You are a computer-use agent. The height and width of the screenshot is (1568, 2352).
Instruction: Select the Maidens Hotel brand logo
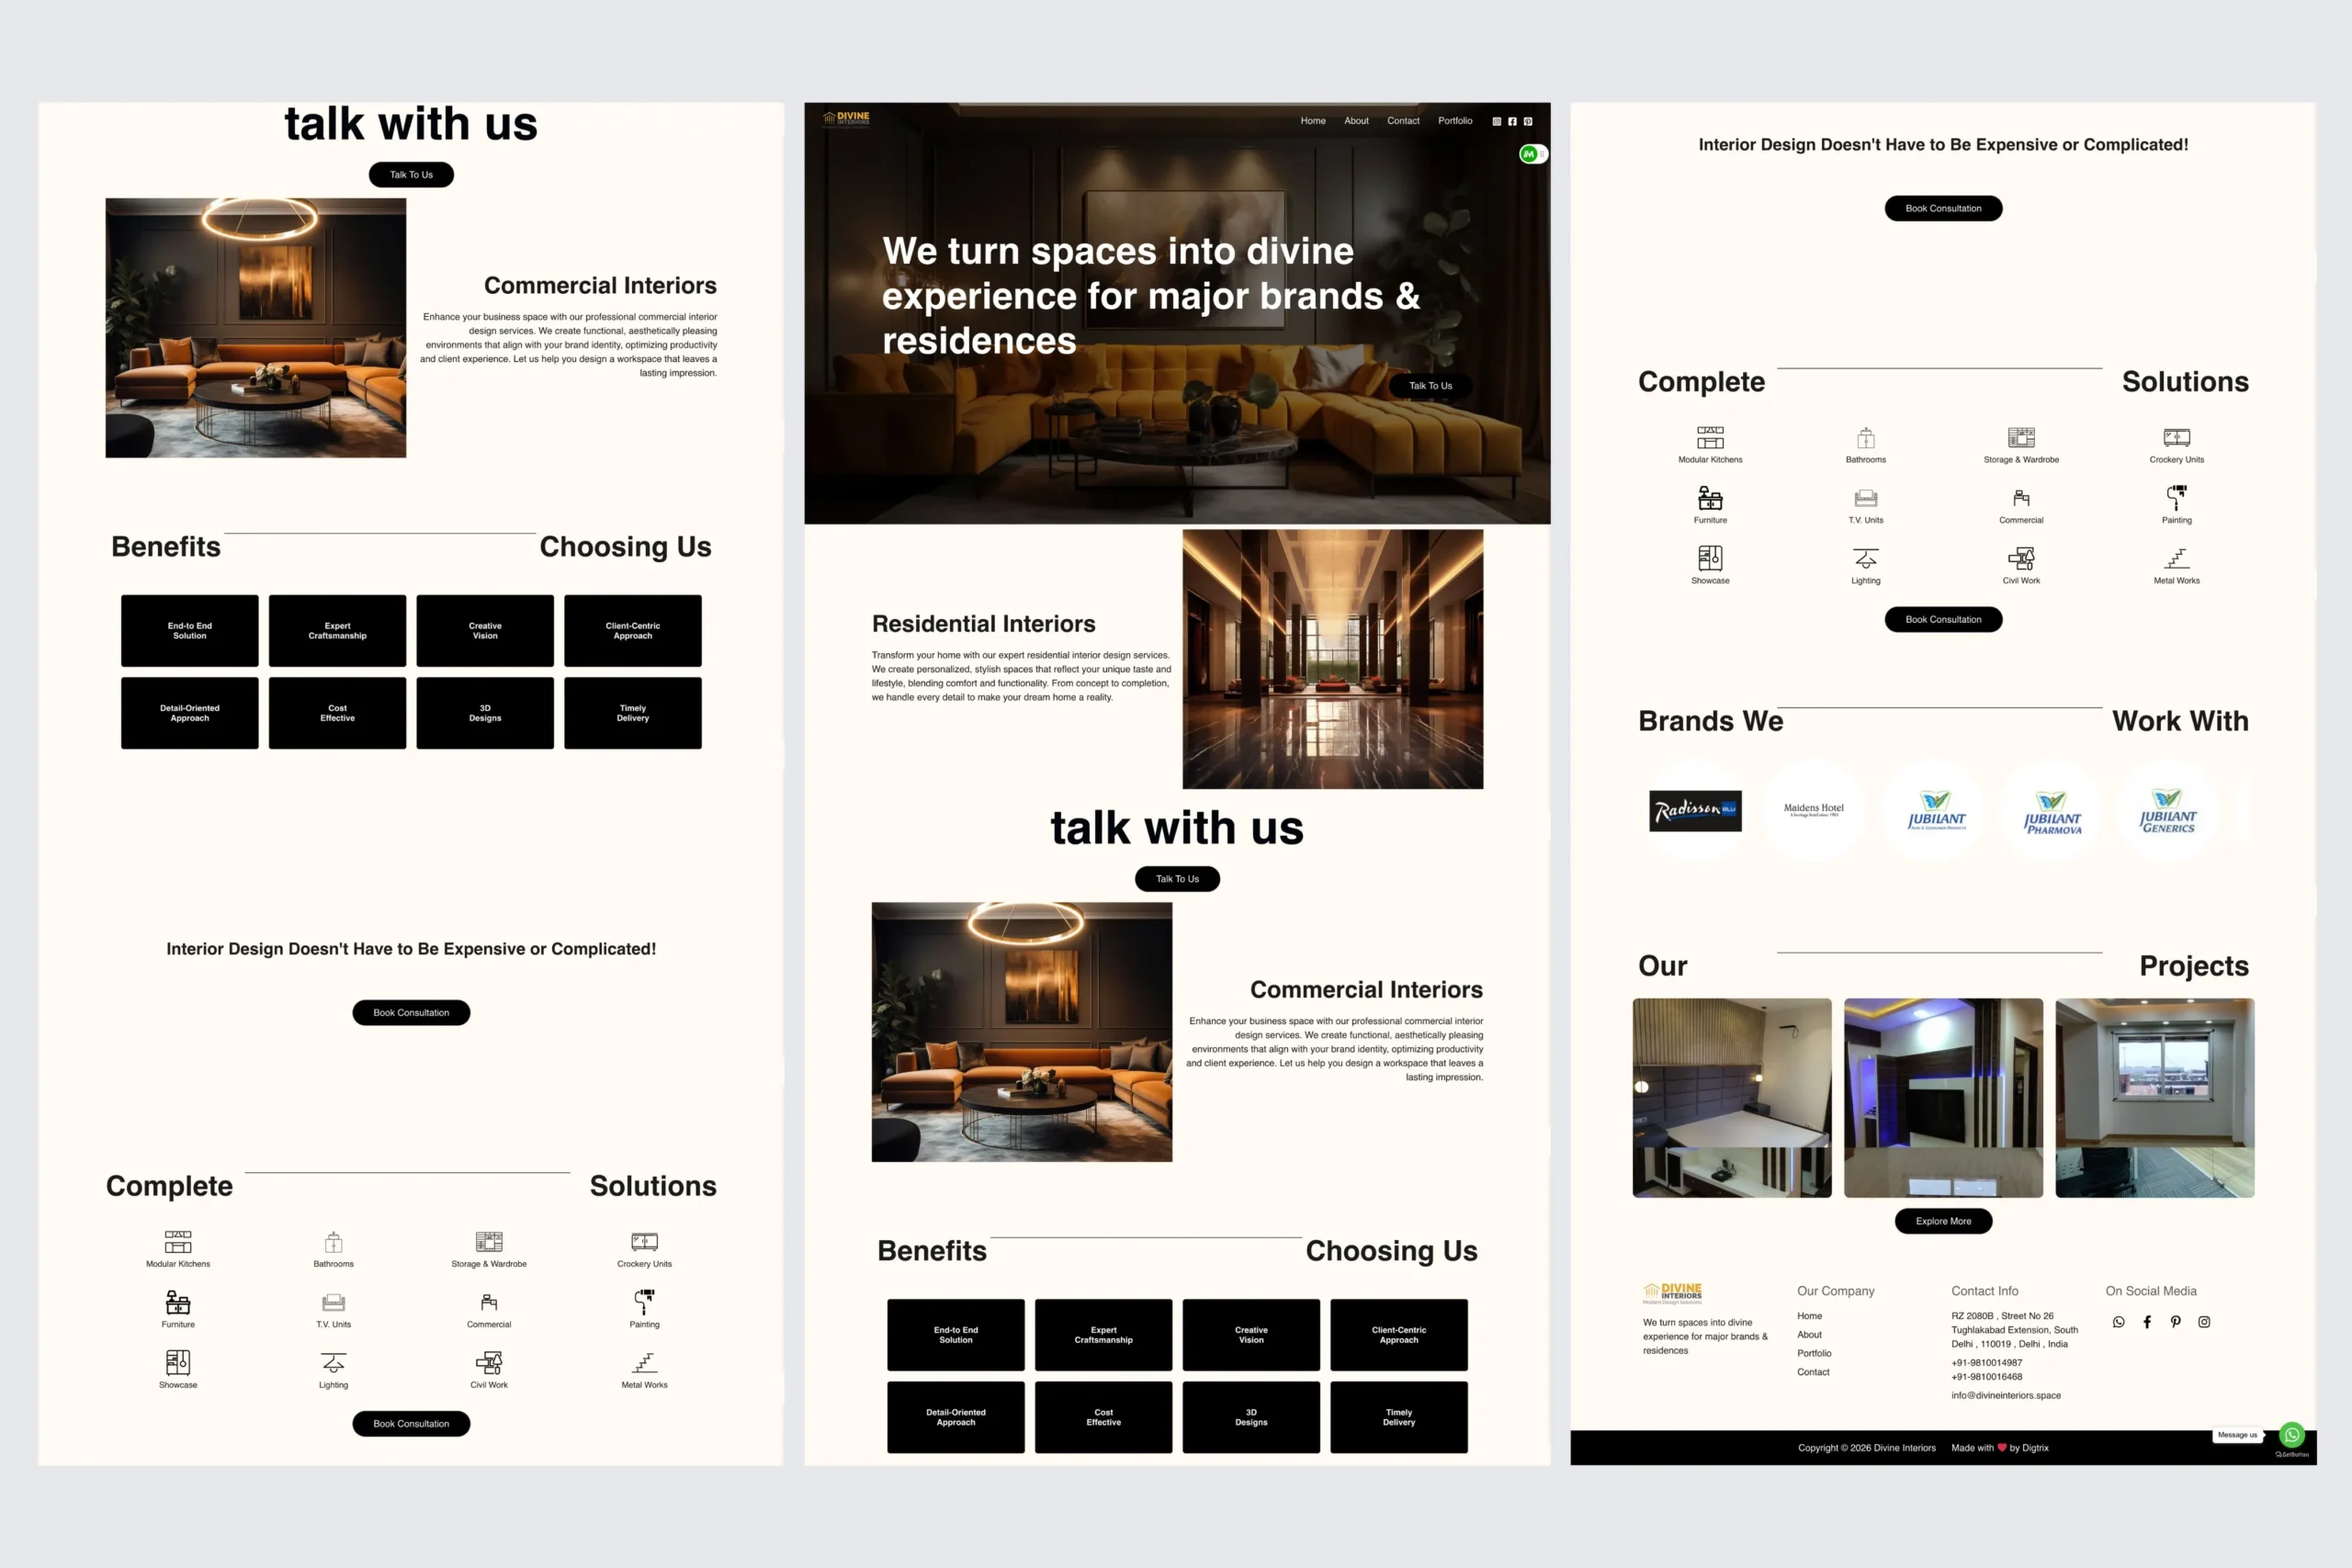1813,809
